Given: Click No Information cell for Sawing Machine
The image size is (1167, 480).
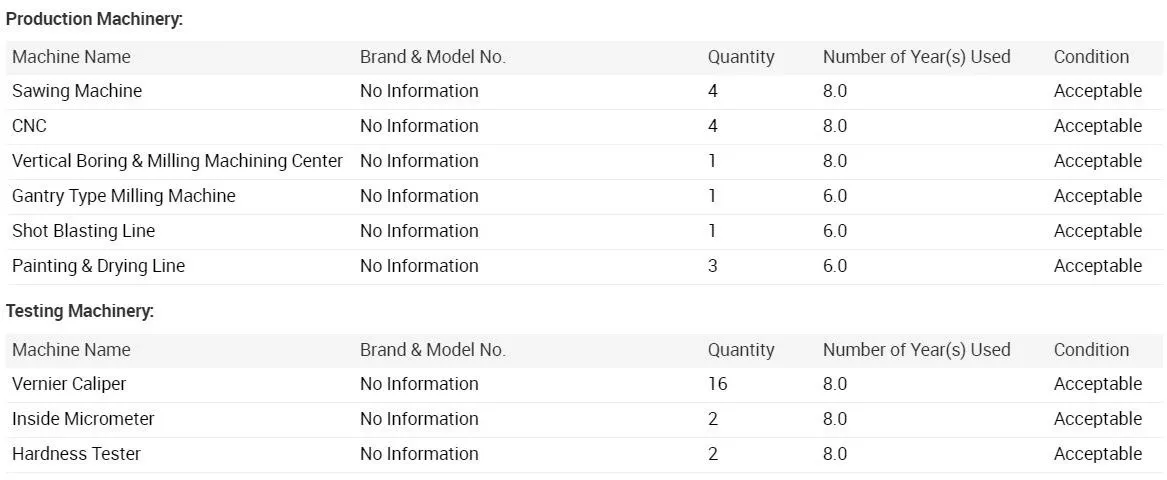Looking at the screenshot, I should click(419, 91).
